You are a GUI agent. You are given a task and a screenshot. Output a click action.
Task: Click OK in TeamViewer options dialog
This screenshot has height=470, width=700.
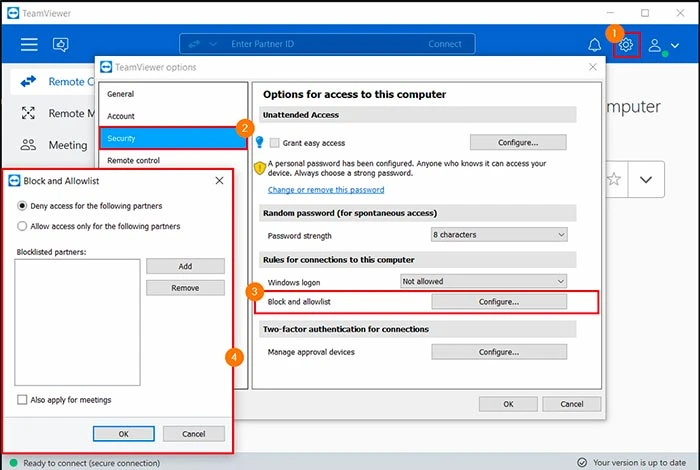(508, 404)
